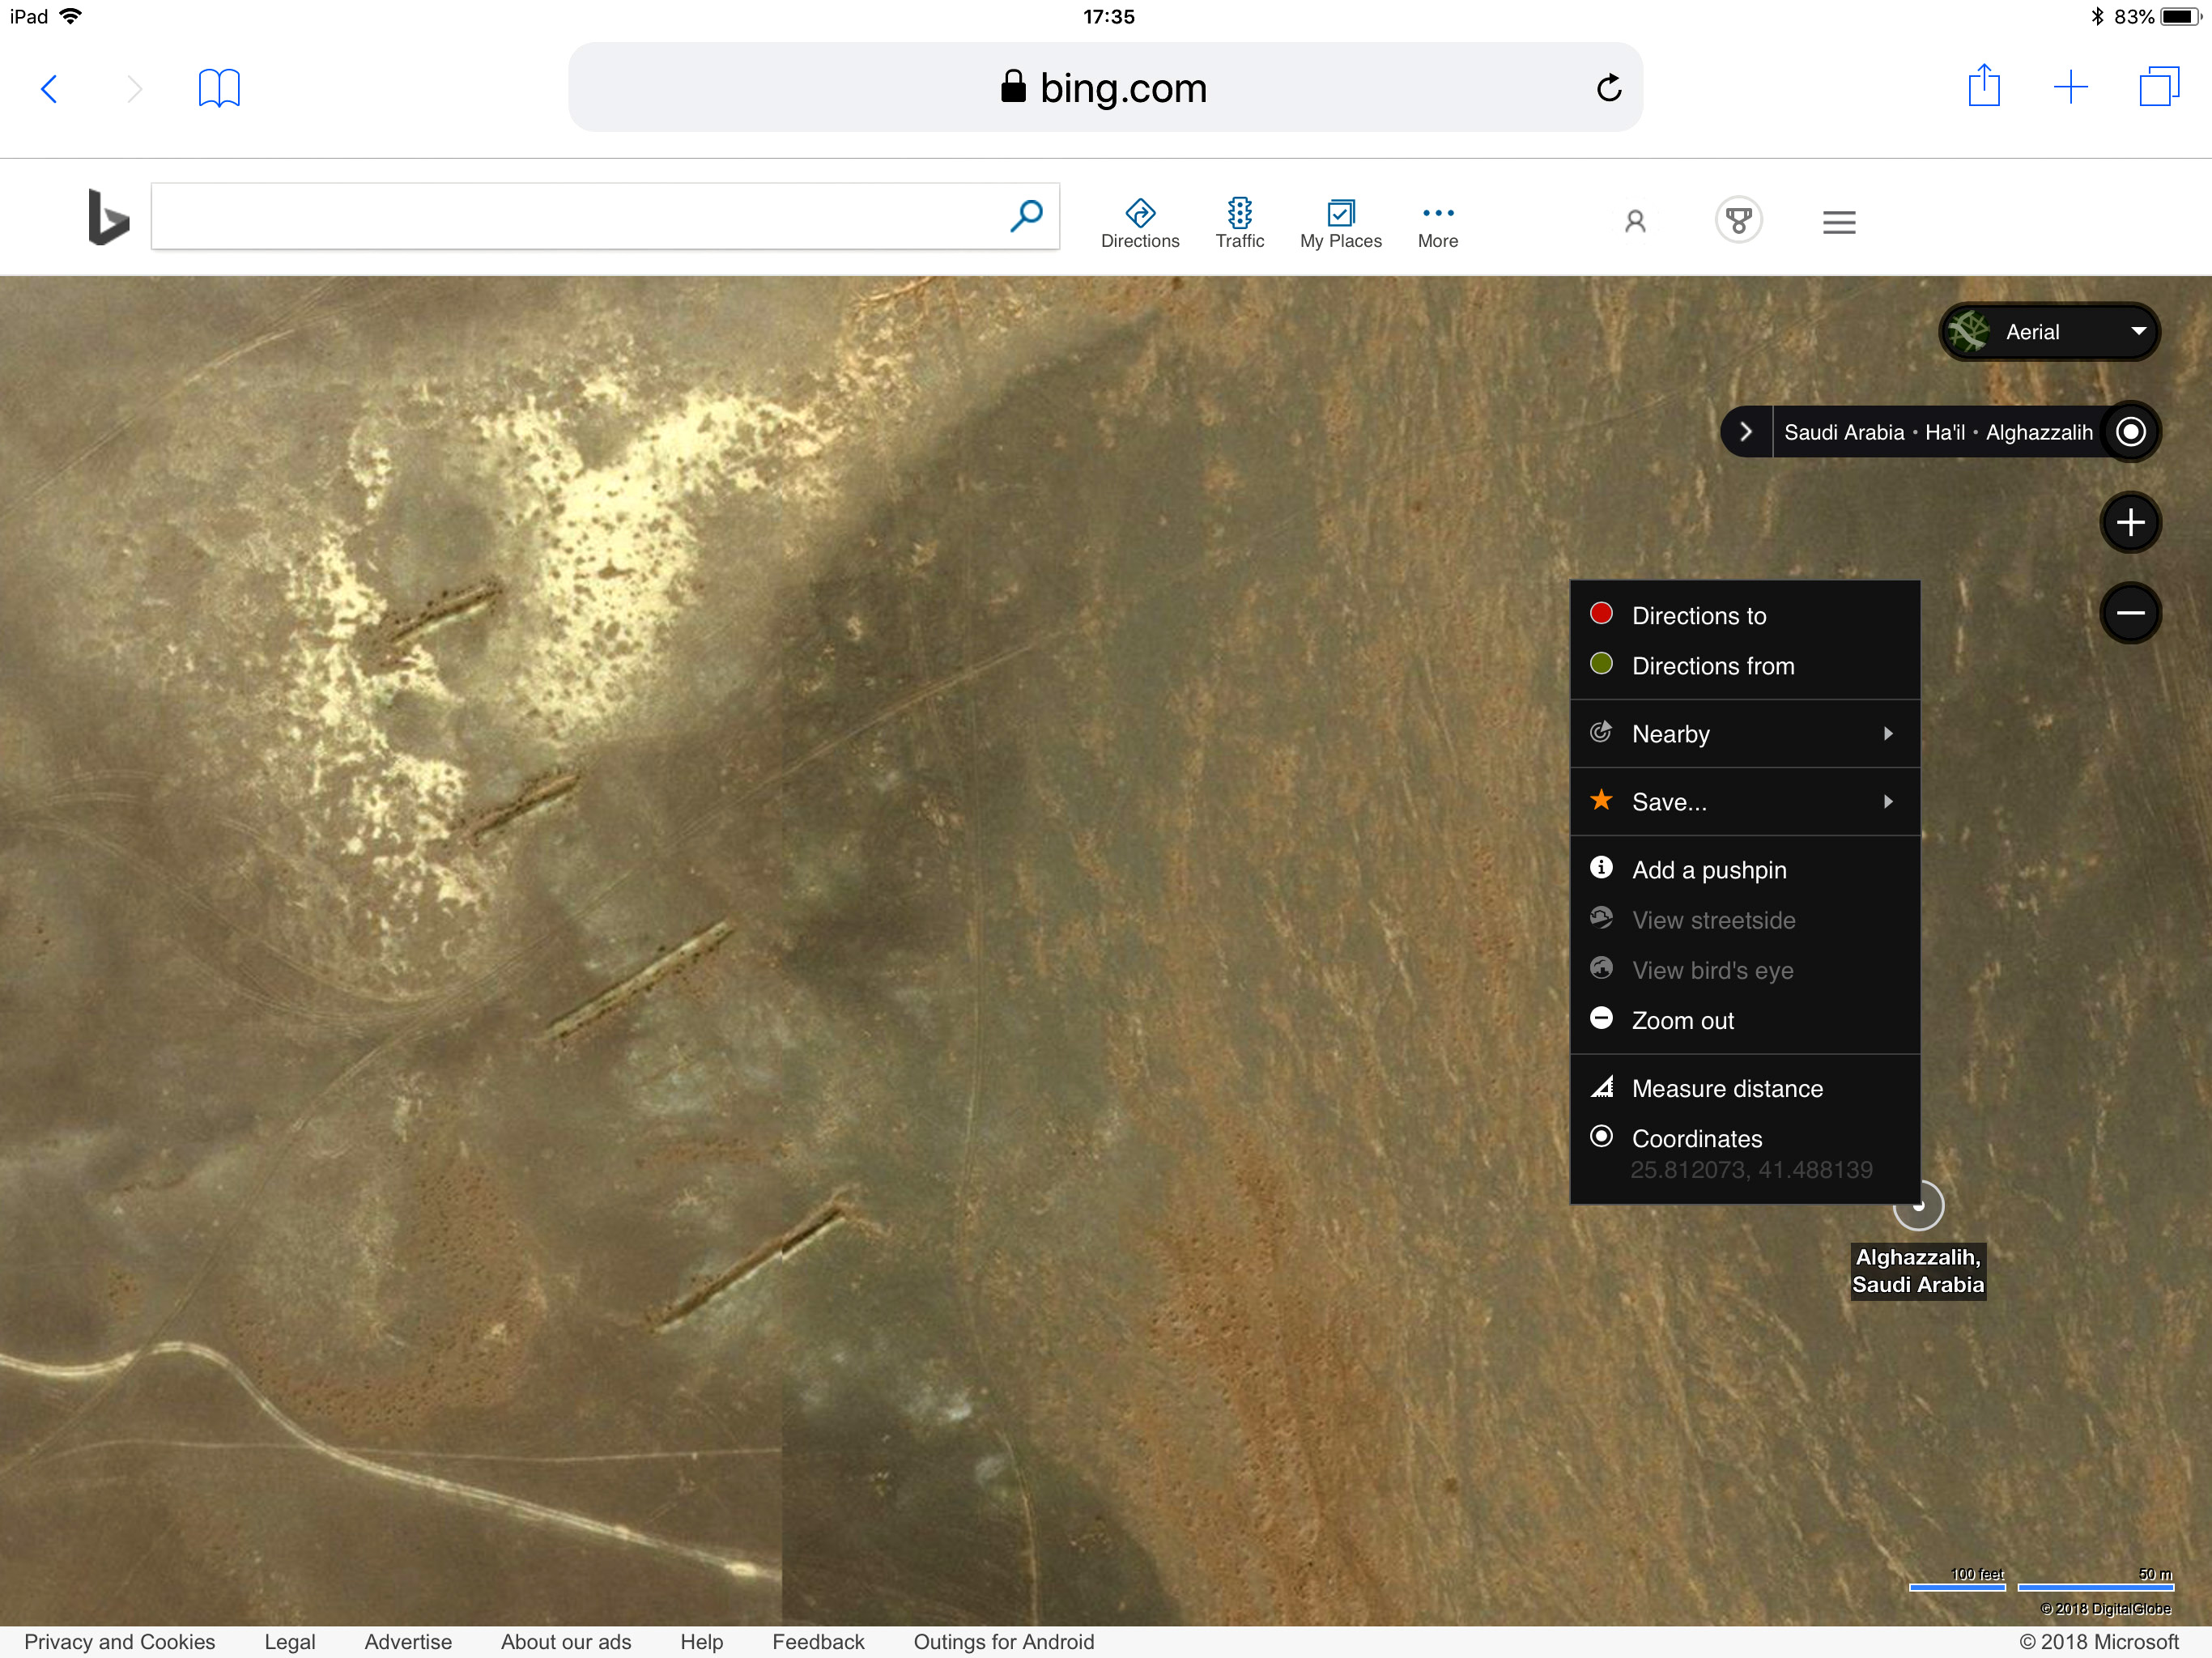Zoom out with the map minus button
This screenshot has width=2212, height=1658.
coord(2130,612)
